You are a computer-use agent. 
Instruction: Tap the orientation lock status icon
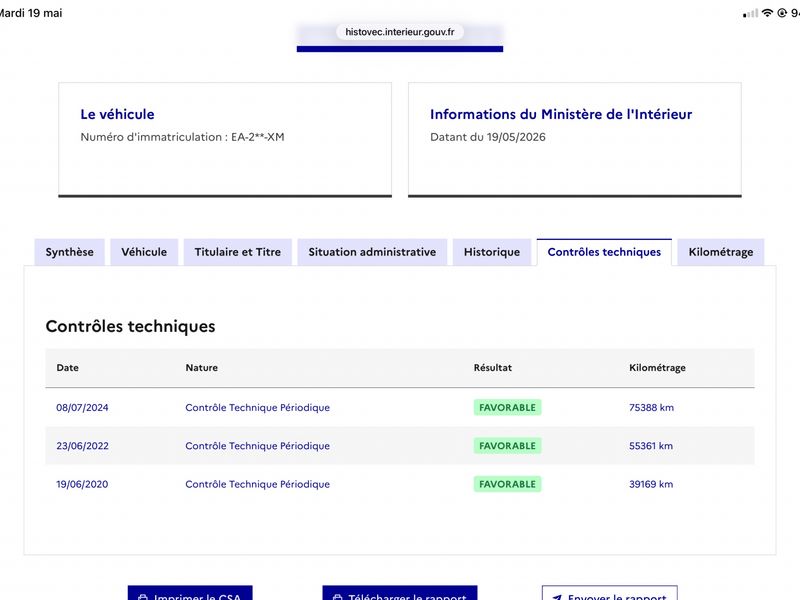781,13
